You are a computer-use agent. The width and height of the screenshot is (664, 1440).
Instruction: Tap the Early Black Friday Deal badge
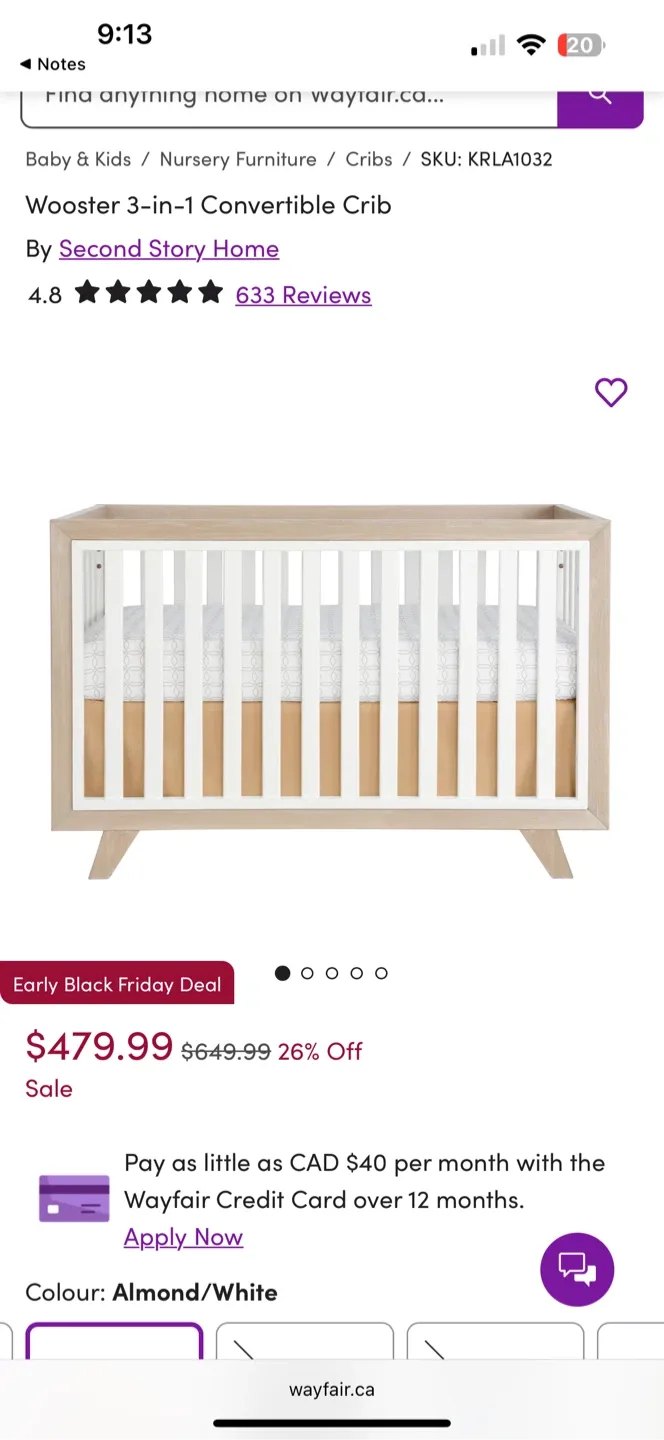coord(117,984)
